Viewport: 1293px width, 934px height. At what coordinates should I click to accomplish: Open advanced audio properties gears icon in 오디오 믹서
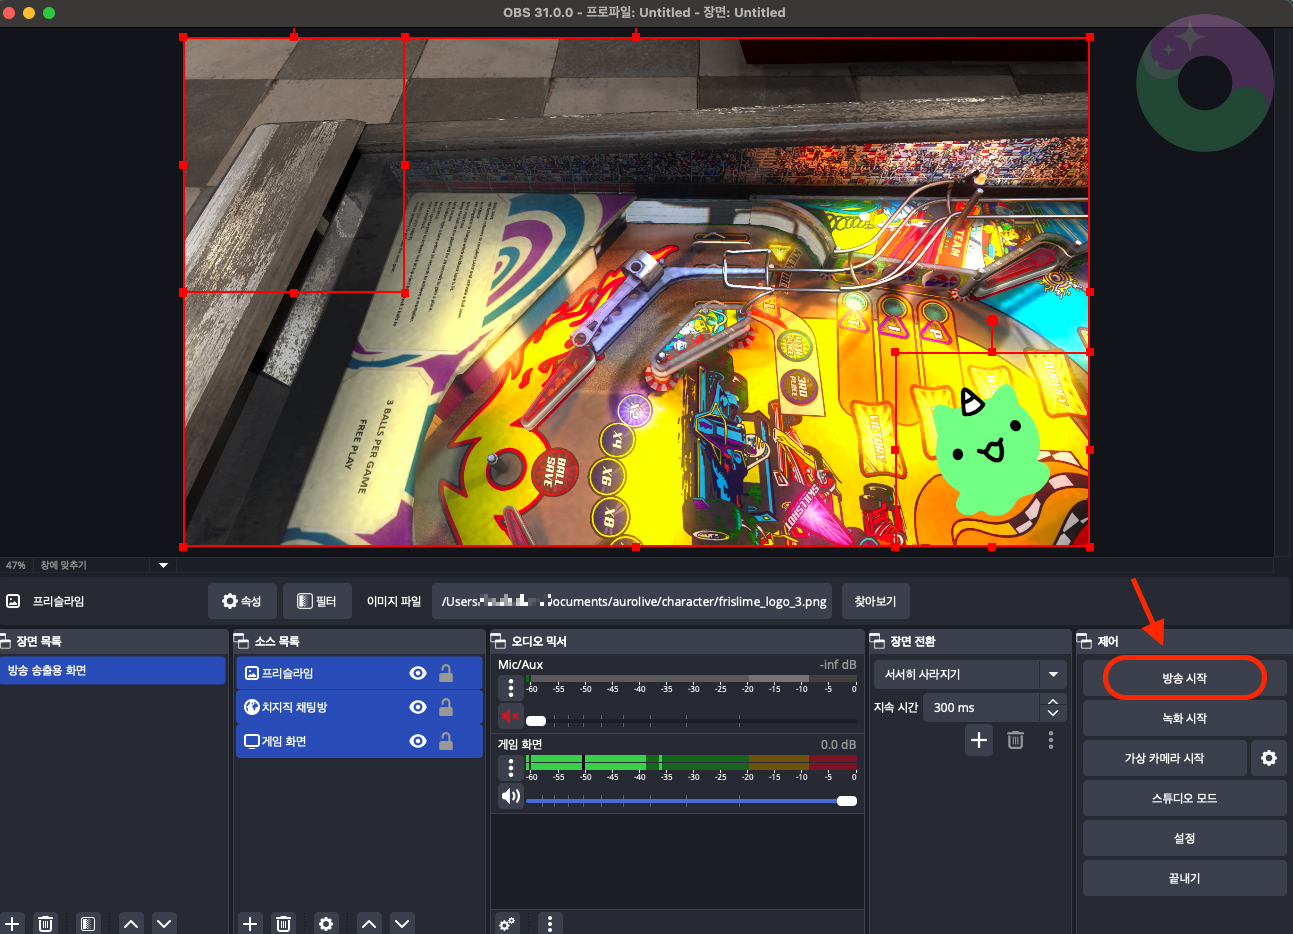point(508,923)
